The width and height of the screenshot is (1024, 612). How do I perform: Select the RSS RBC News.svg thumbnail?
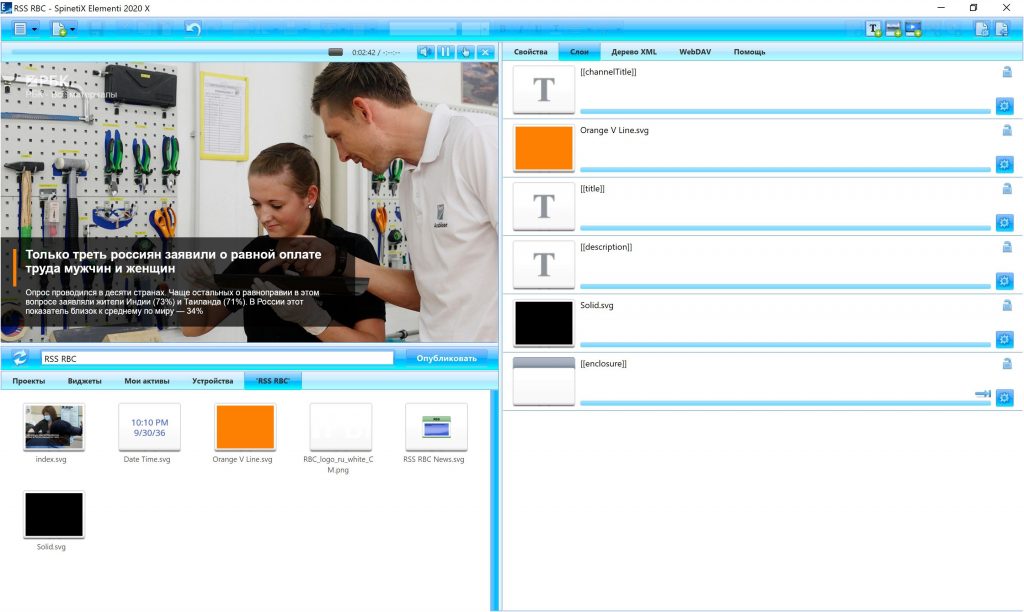435,427
